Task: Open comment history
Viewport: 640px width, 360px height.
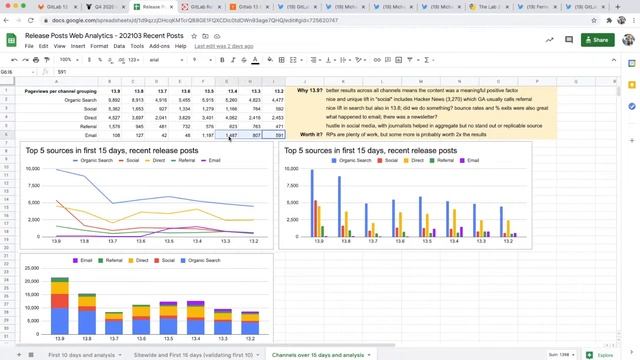Action: coord(569,40)
